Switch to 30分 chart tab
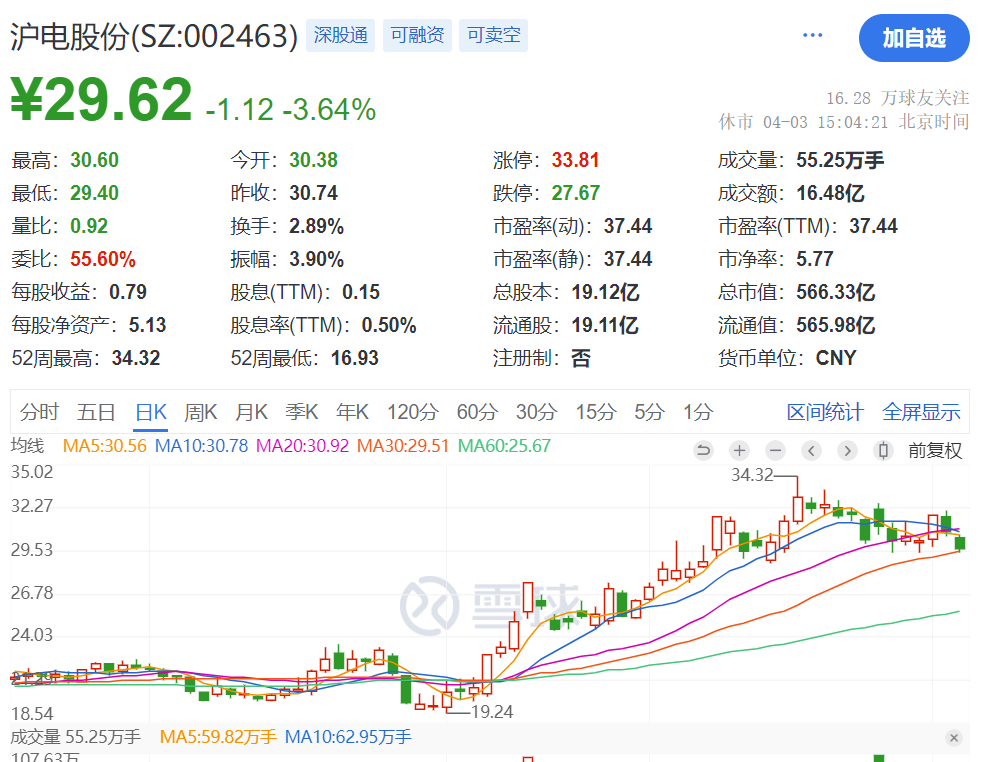This screenshot has width=985, height=762. pyautogui.click(x=536, y=412)
